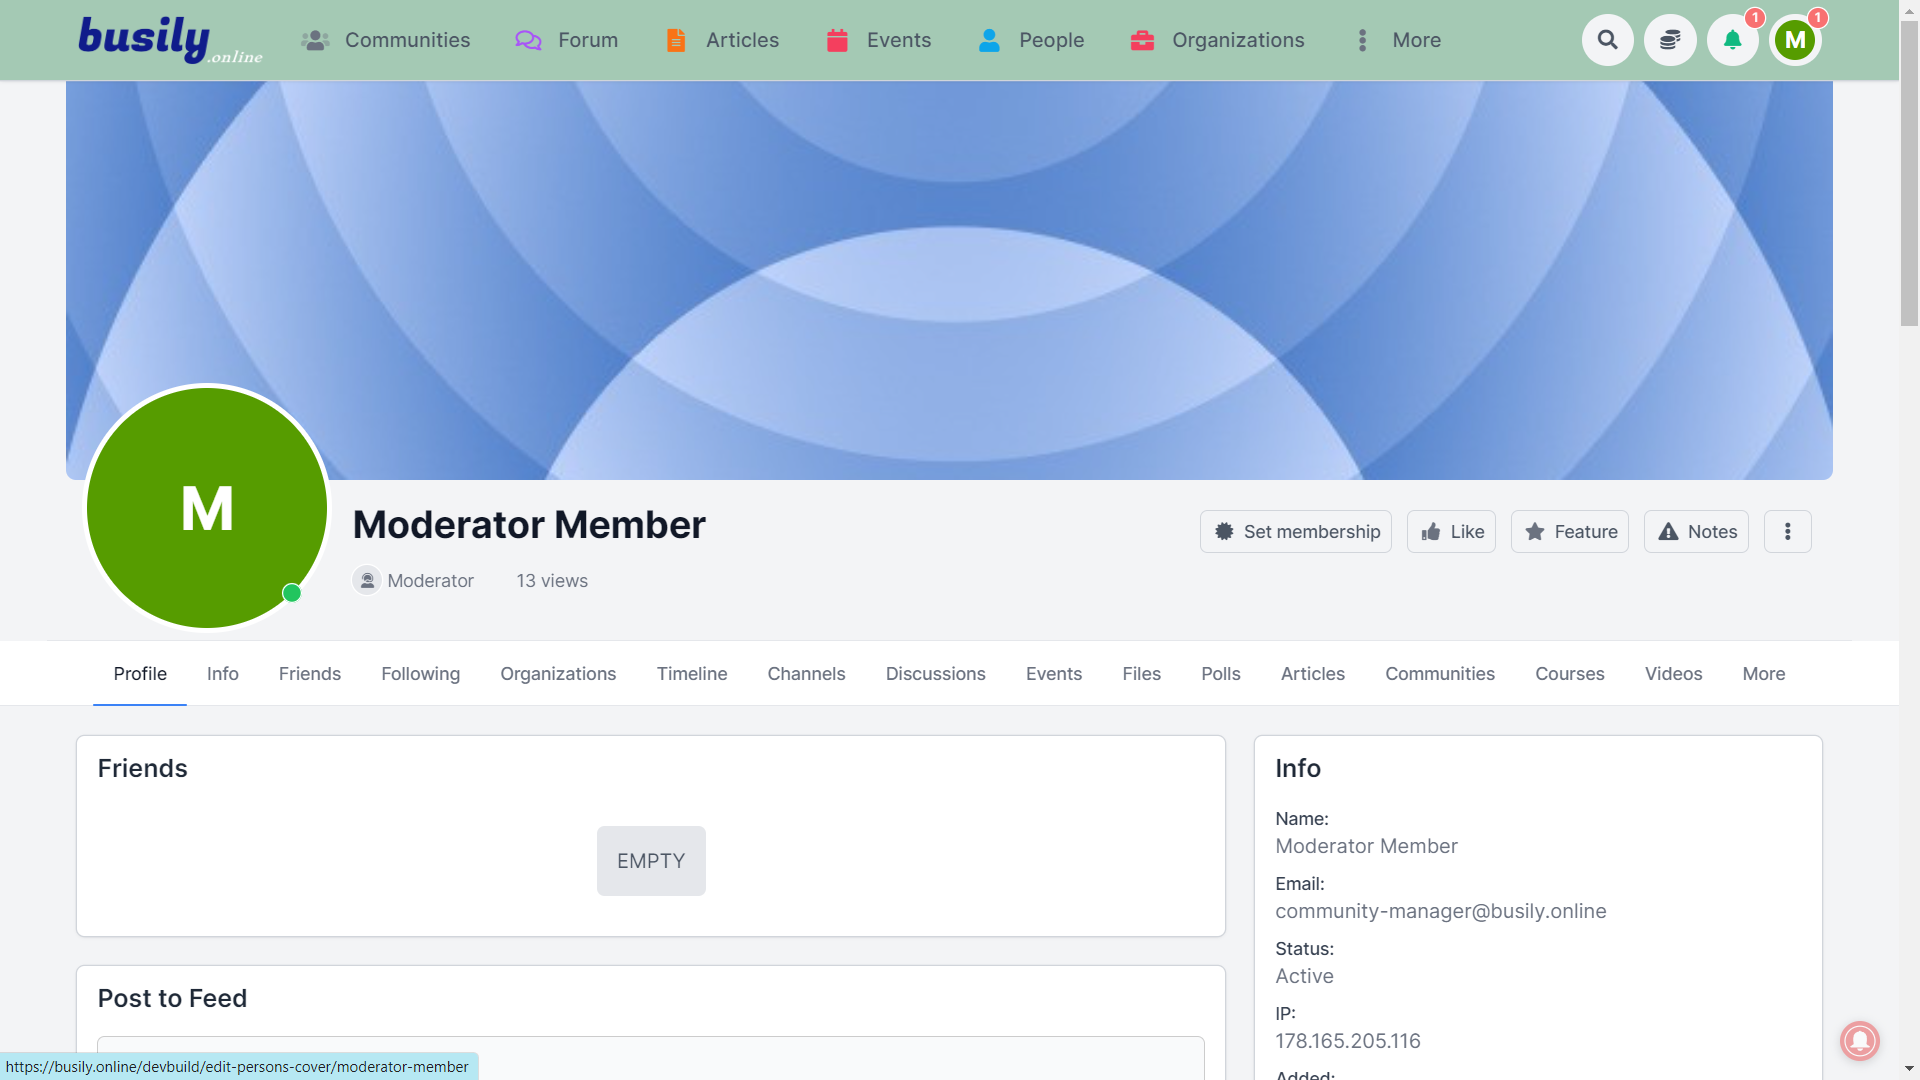1920x1080 pixels.
Task: Toggle Feature star for this member
Action: tap(1569, 532)
